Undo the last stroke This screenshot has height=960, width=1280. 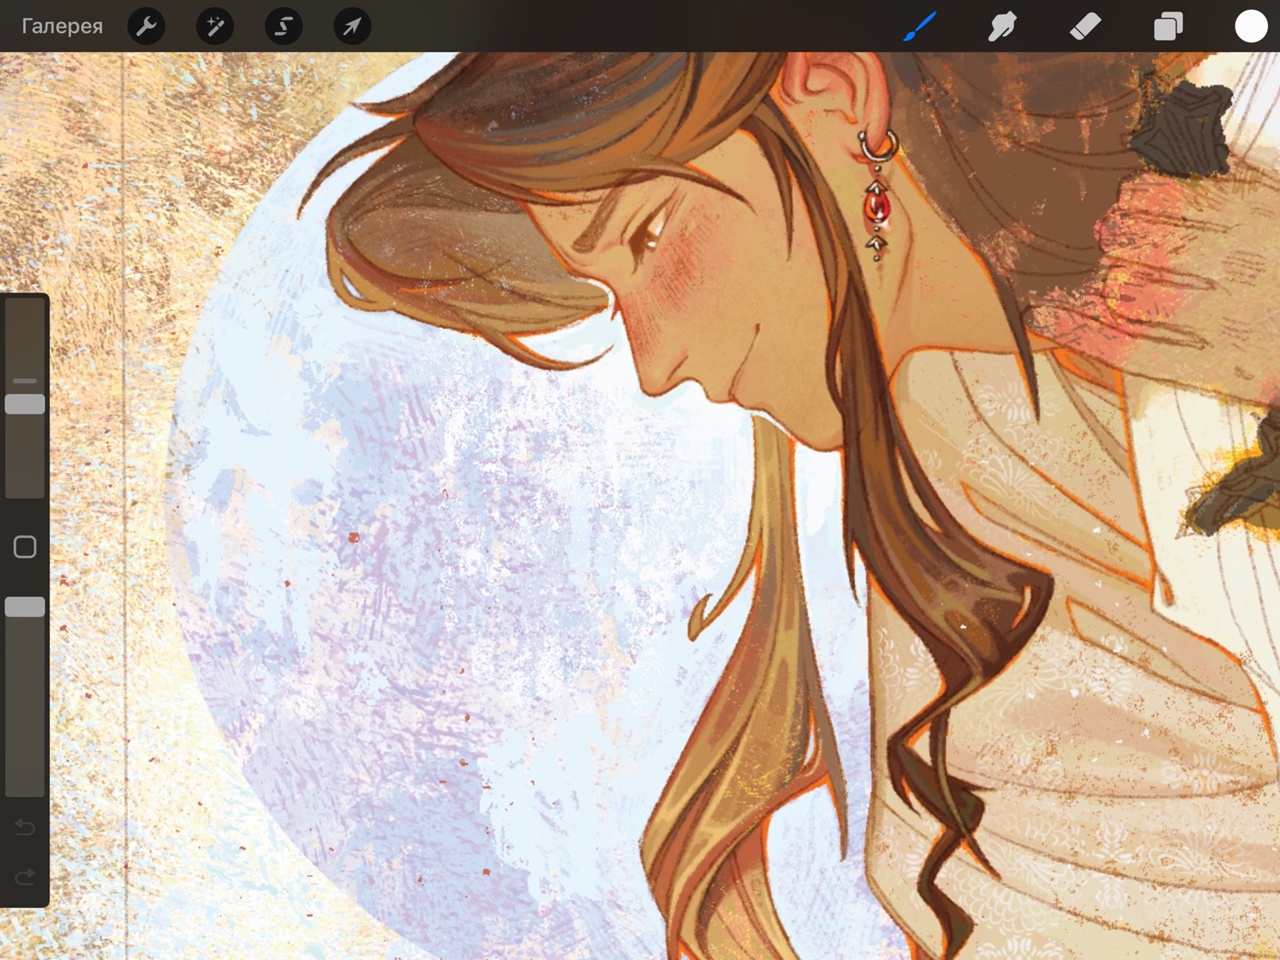pos(25,827)
